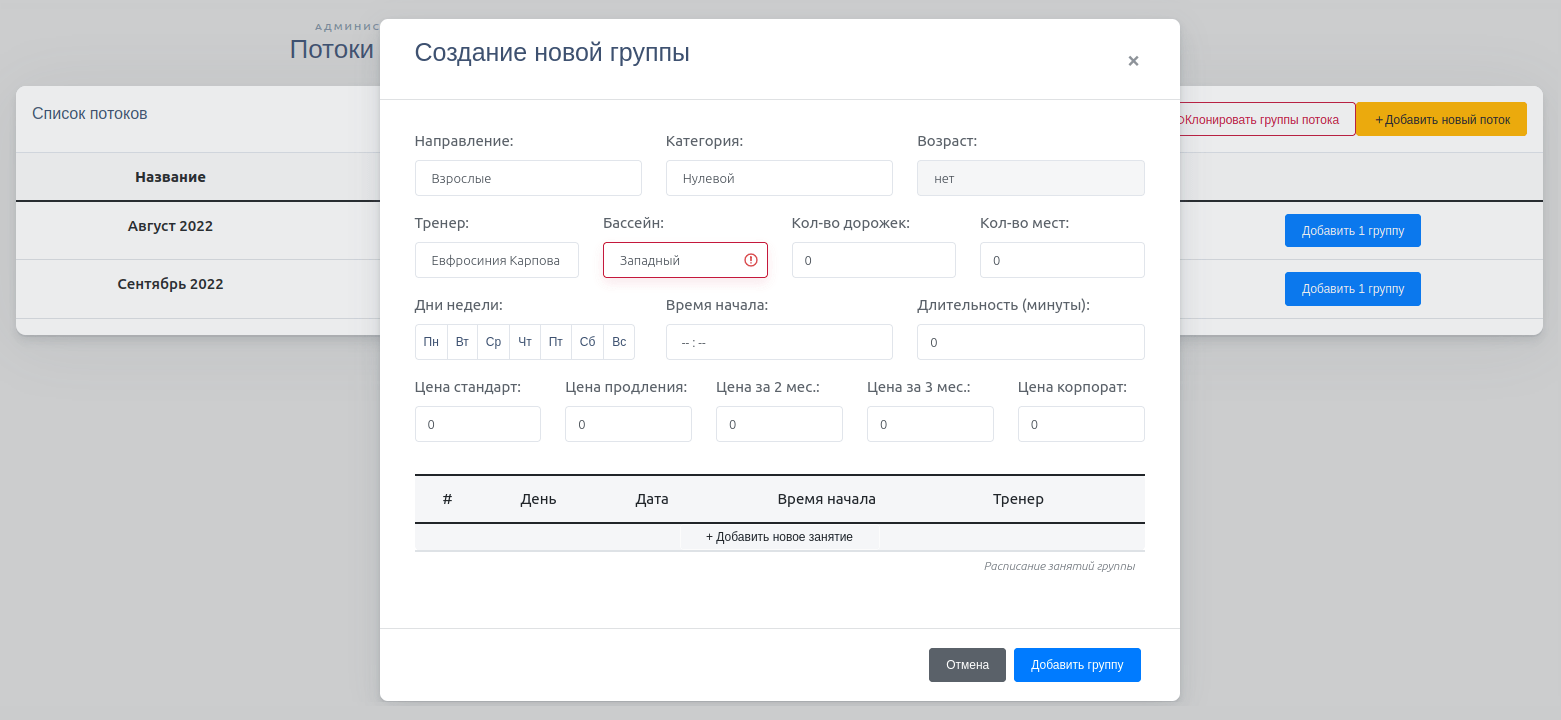Toggle the Ср weekday button
The height and width of the screenshot is (720, 1561).
(493, 341)
